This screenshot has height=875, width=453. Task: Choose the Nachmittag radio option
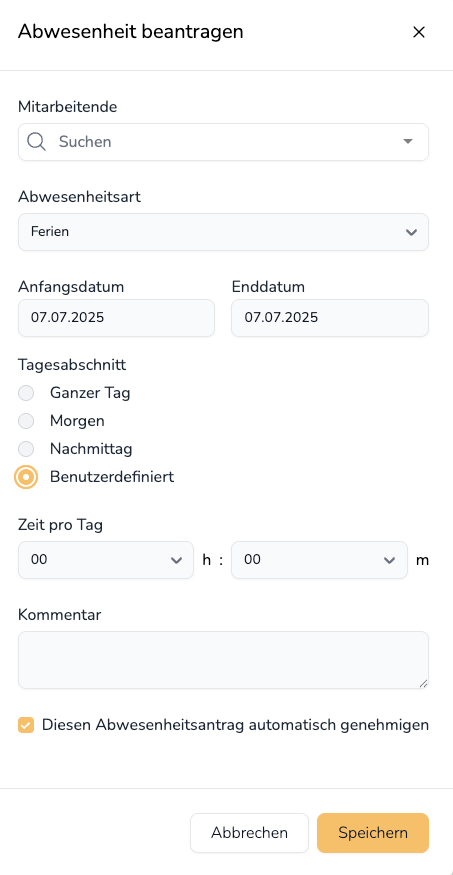coord(26,449)
